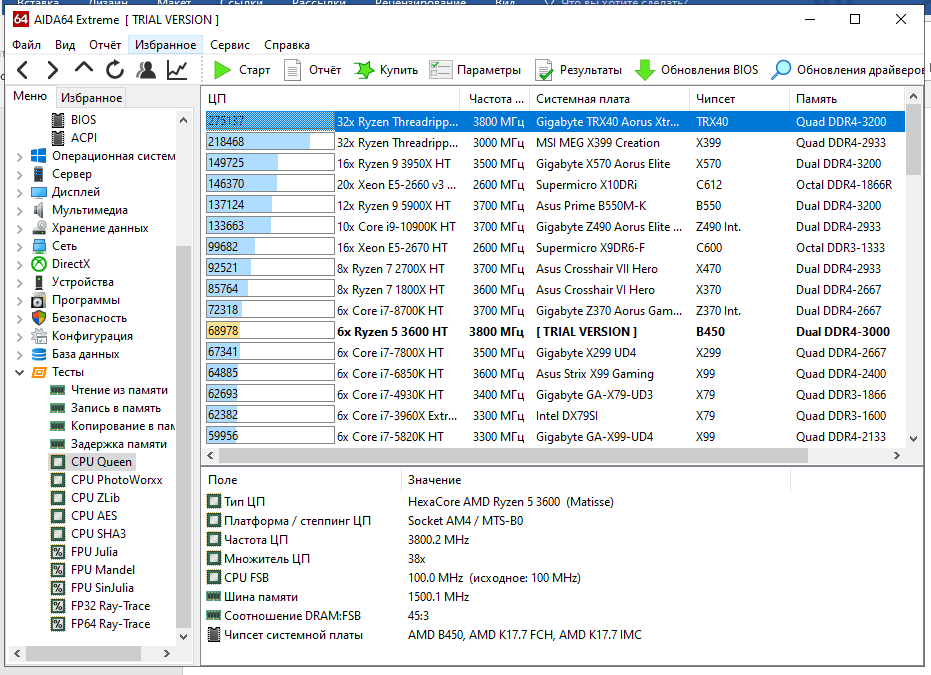Click the Refresh icon in toolbar
931x675 pixels.
pos(115,70)
